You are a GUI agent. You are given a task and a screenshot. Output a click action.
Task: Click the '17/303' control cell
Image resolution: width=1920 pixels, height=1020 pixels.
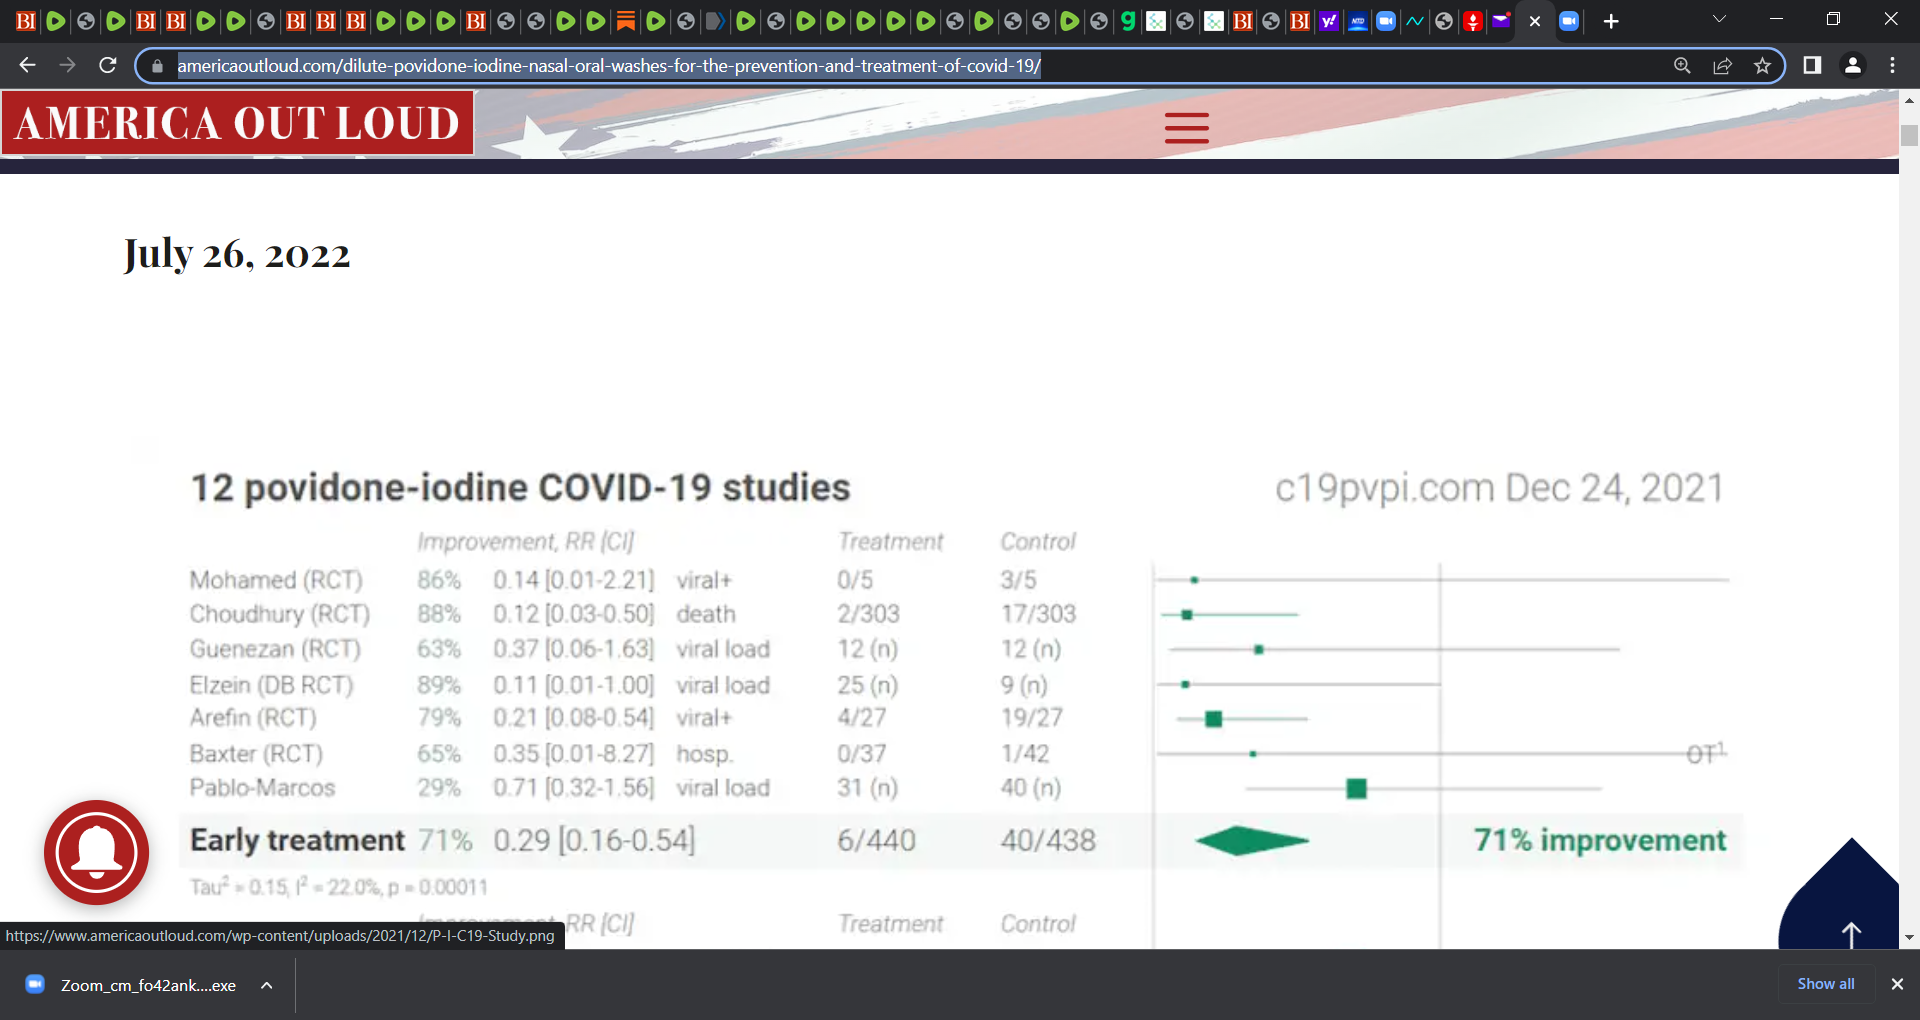point(1039,614)
